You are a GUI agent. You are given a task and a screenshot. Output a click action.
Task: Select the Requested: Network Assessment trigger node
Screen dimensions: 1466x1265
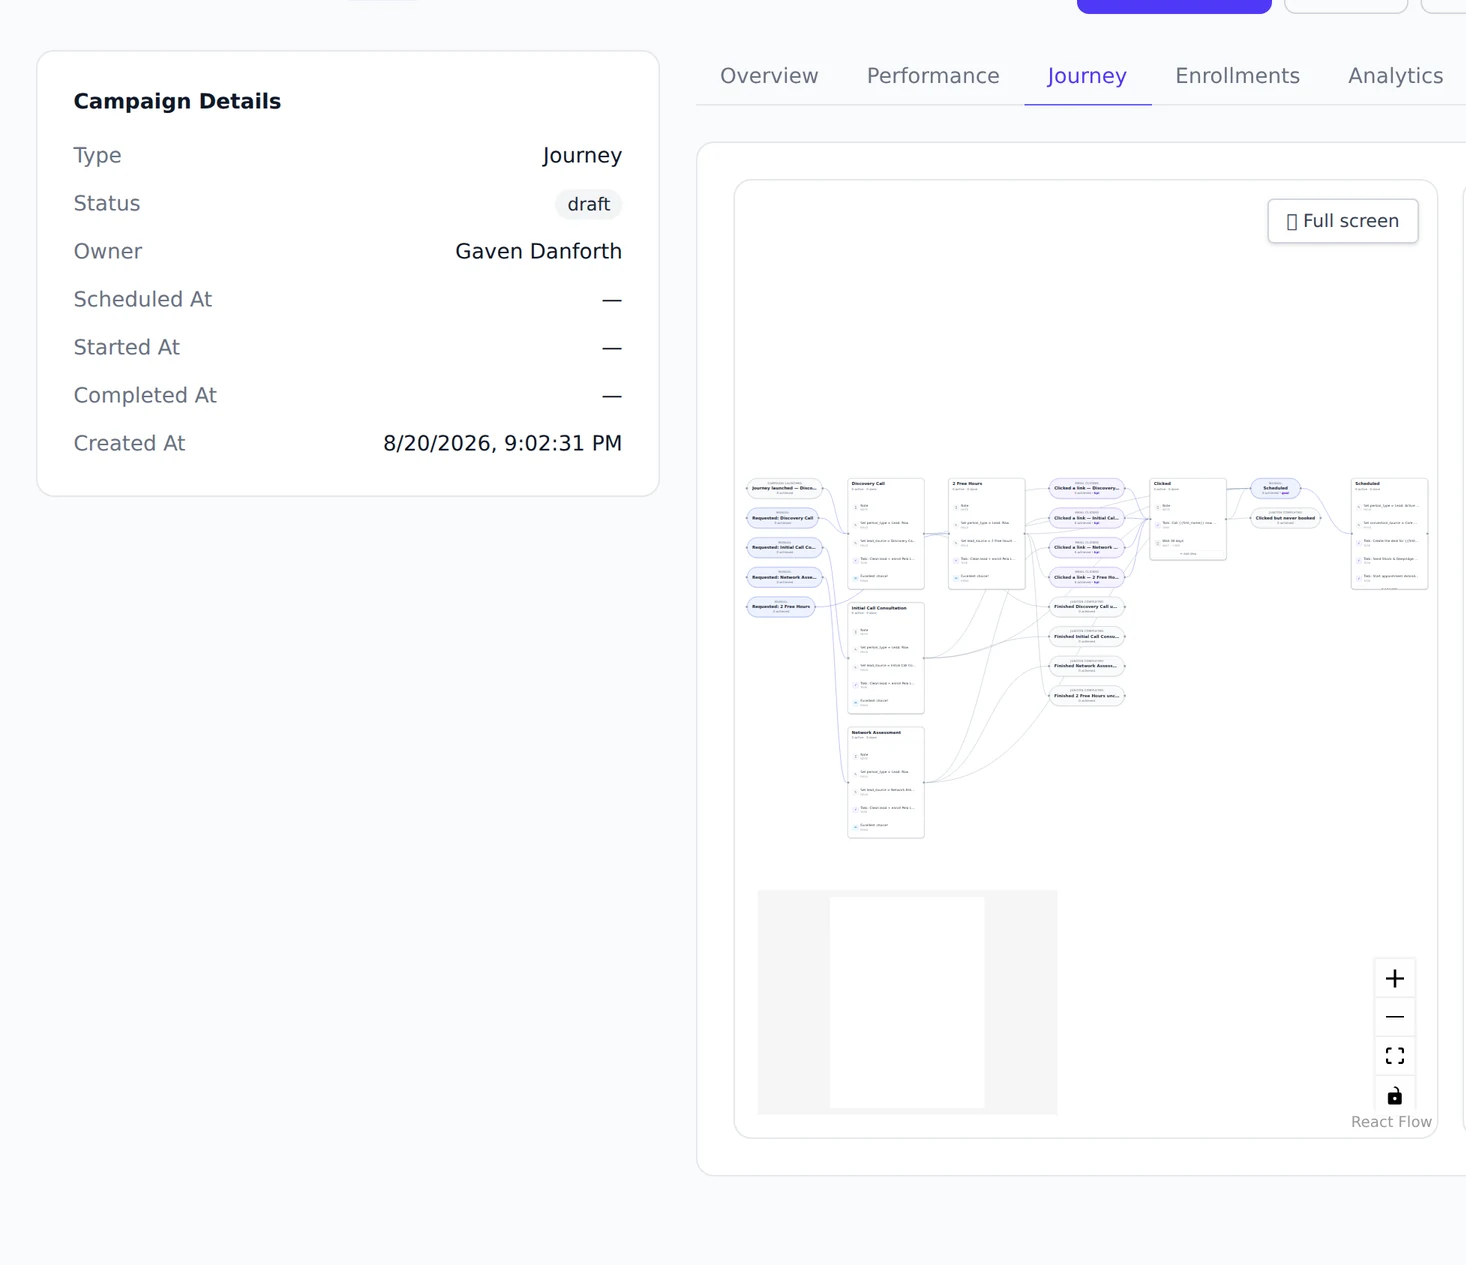point(784,577)
